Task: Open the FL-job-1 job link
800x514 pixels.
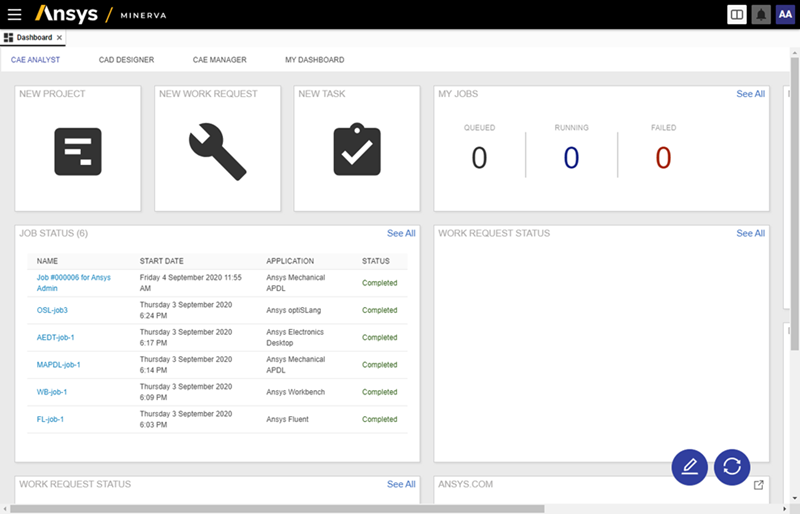Action: click(x=50, y=419)
